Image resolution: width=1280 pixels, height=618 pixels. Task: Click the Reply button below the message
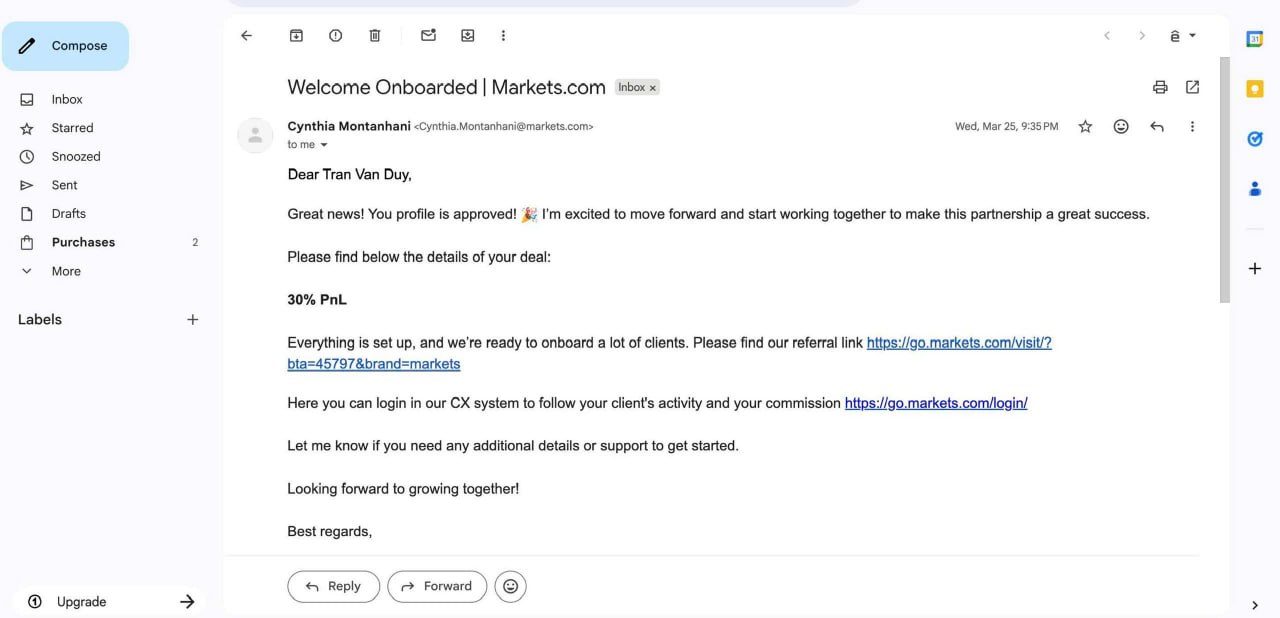333,586
